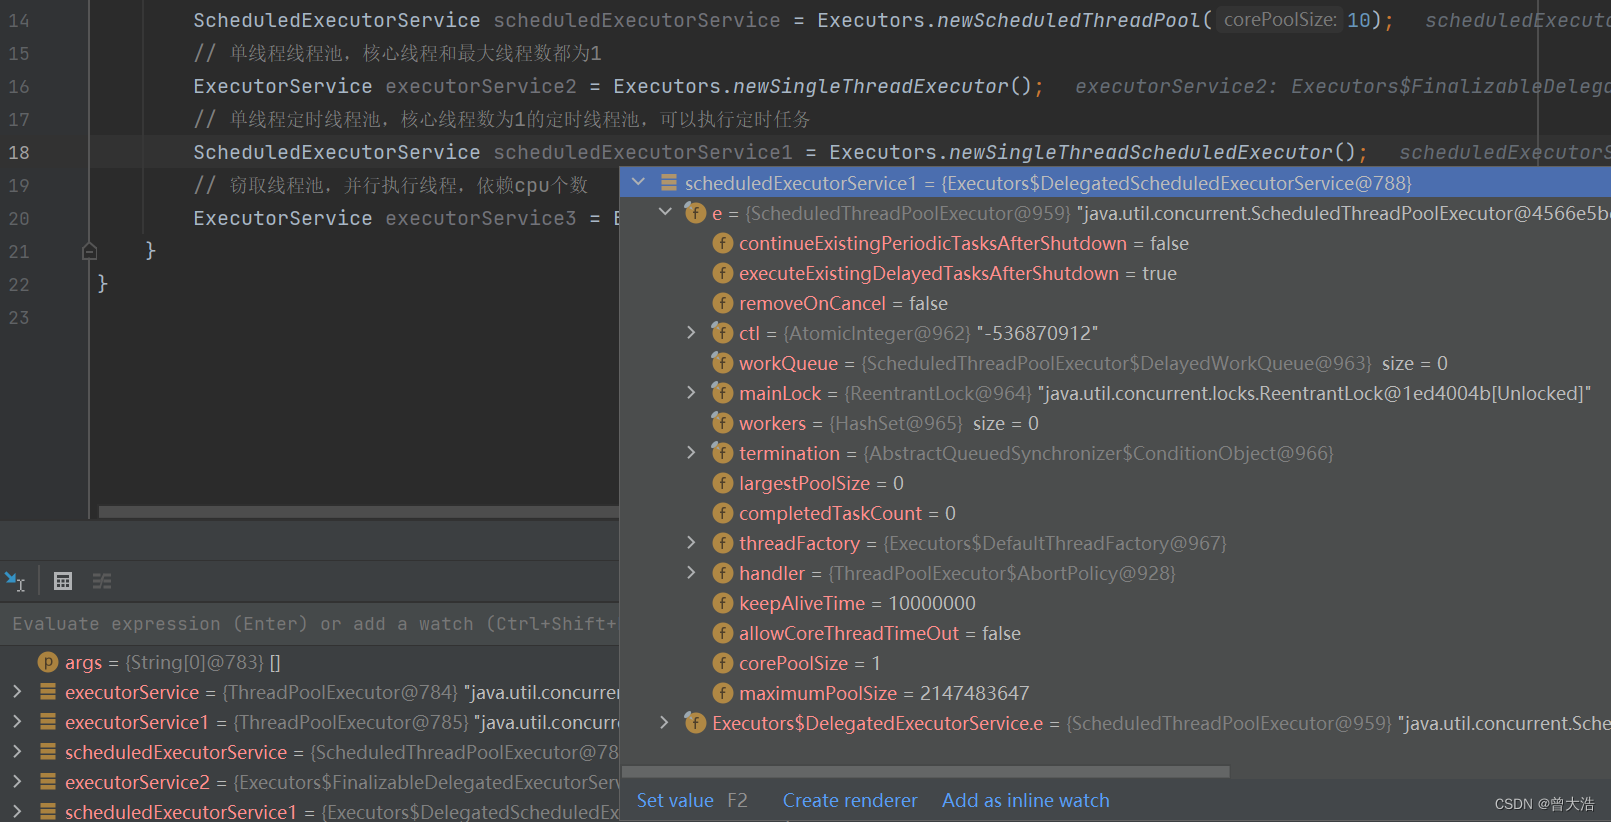The image size is (1611, 822).
Task: Click field icon next to removeOnCancel
Action: [x=722, y=303]
